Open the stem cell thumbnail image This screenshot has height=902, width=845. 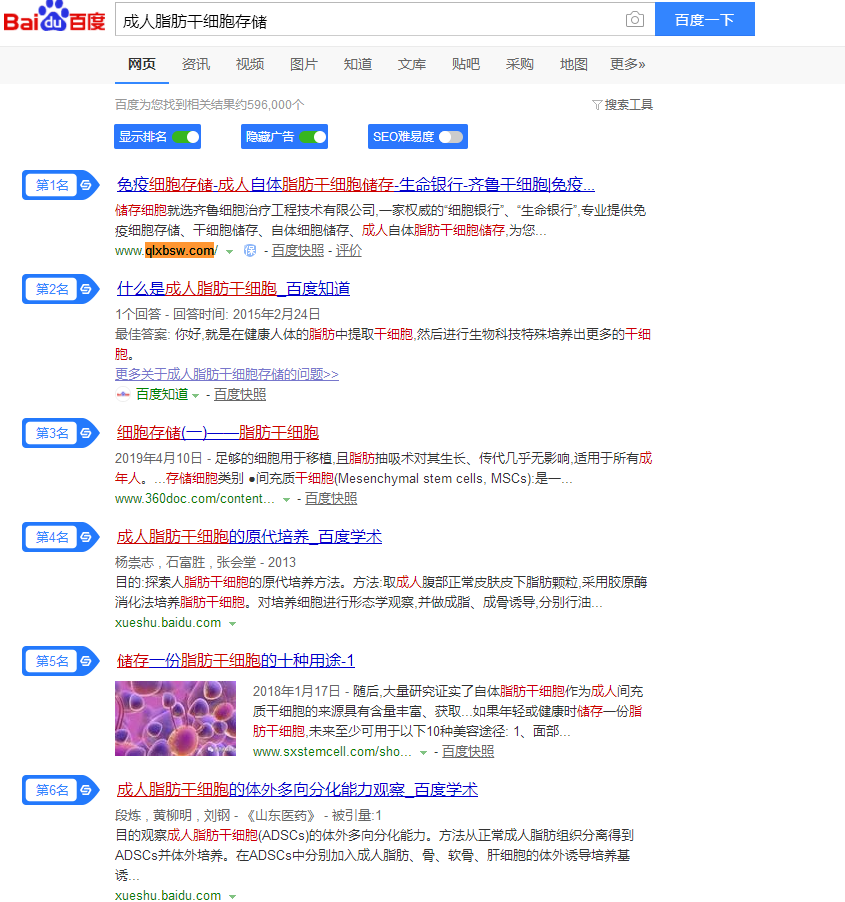pyautogui.click(x=175, y=718)
